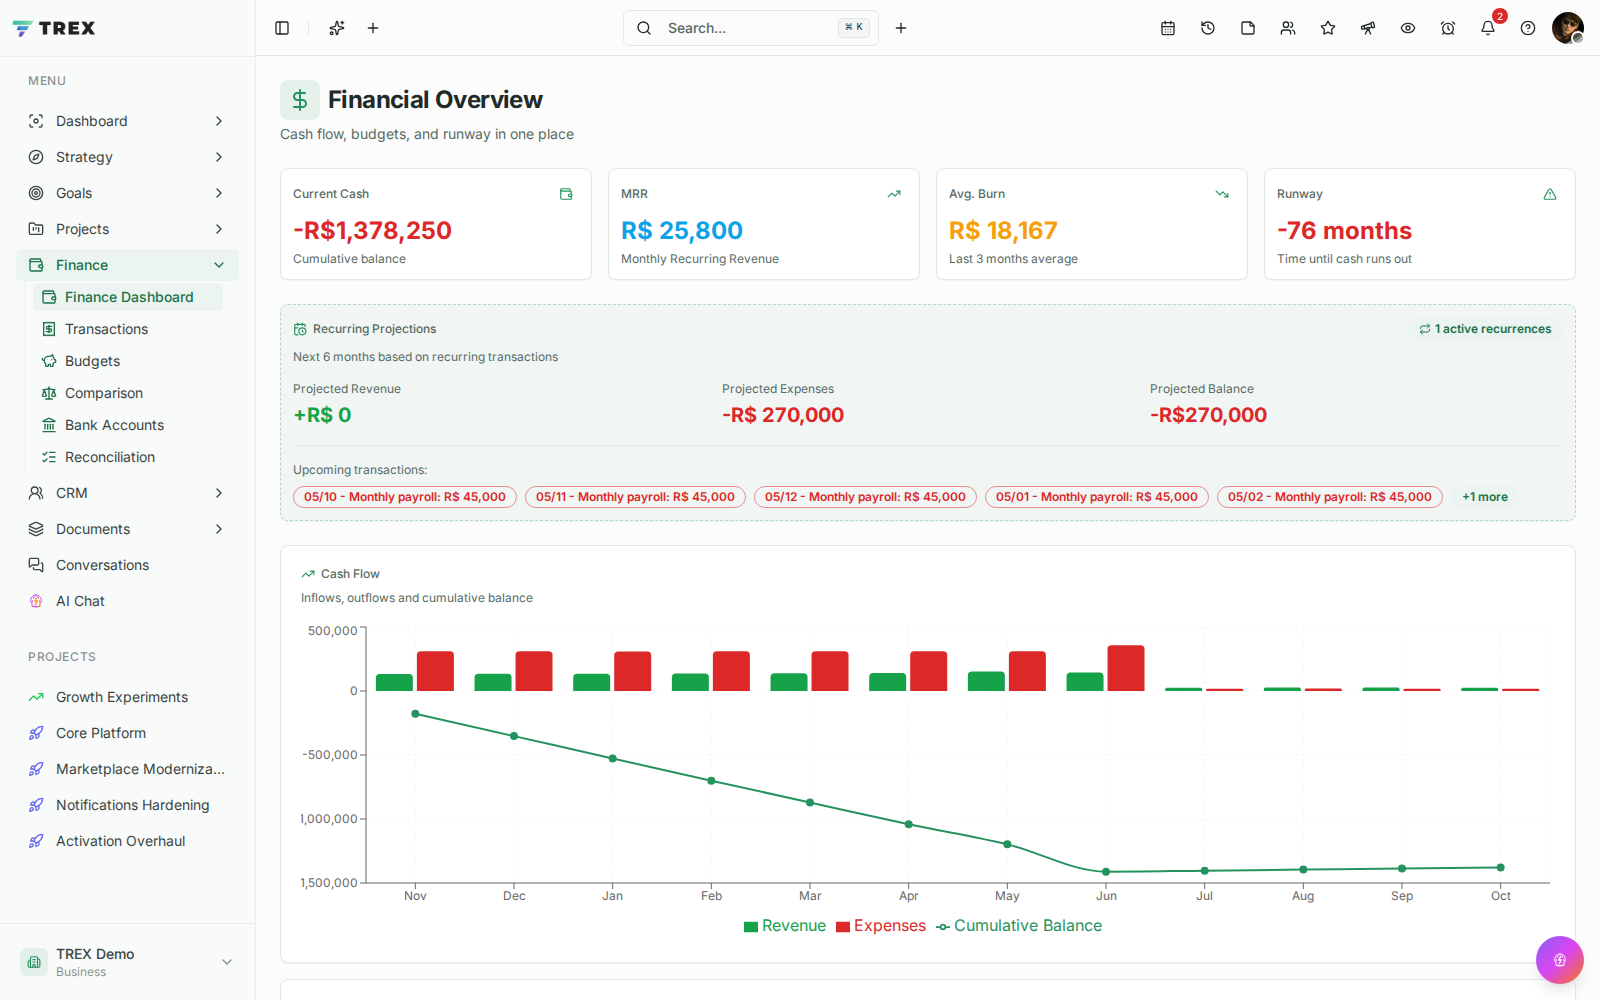Screen dimensions: 1600x1000
Task: Click the Nov green revenue bar
Action: tap(394, 682)
